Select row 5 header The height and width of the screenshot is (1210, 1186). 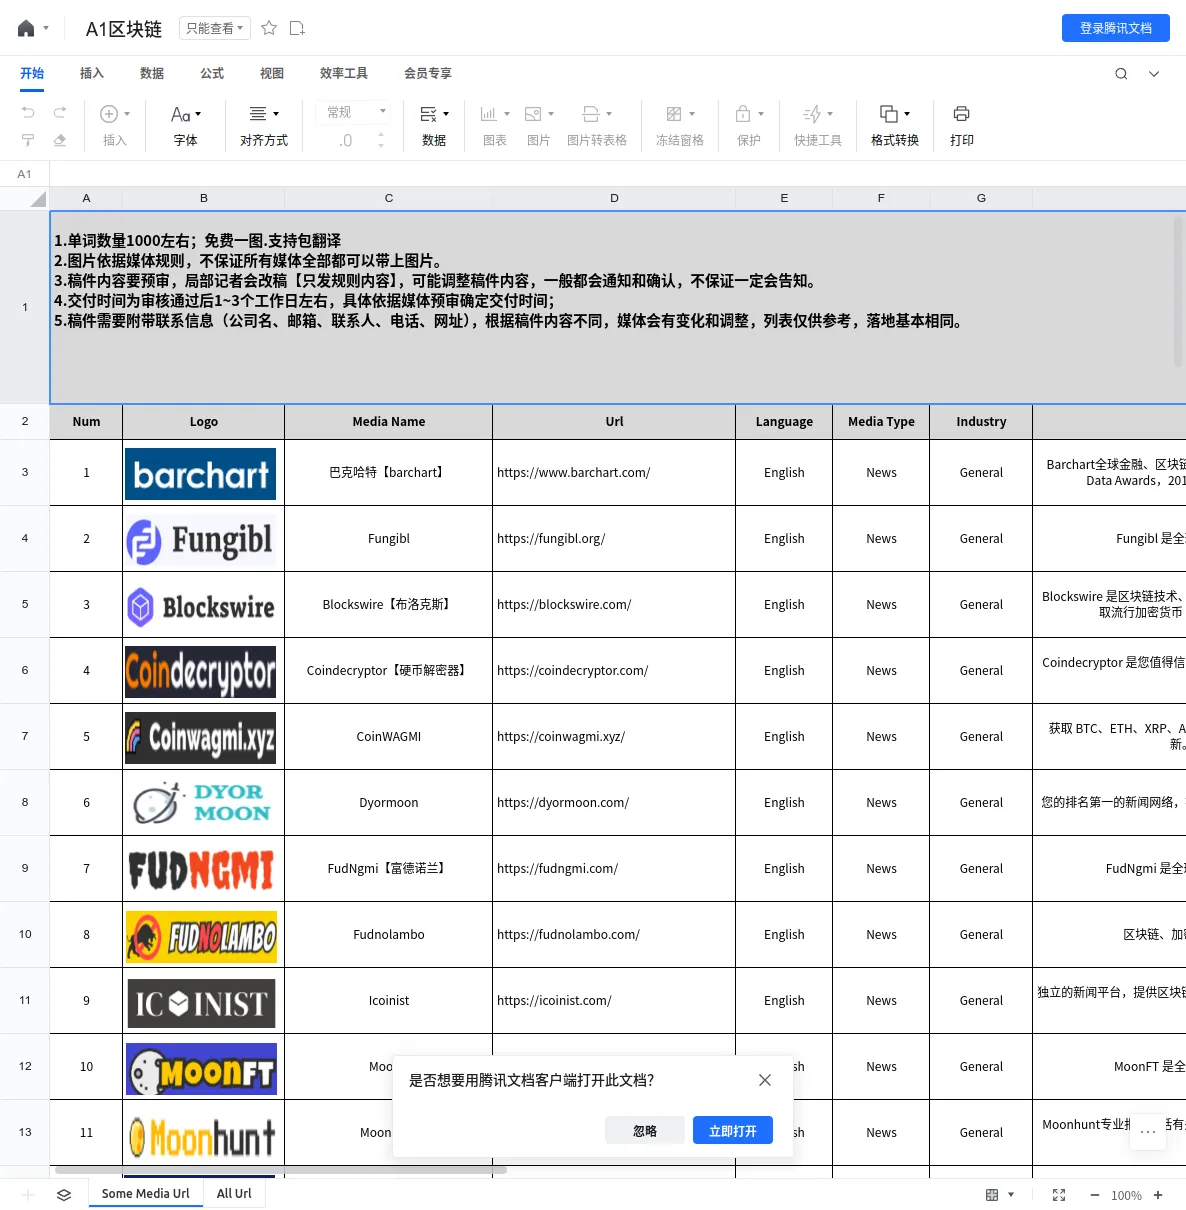click(25, 604)
